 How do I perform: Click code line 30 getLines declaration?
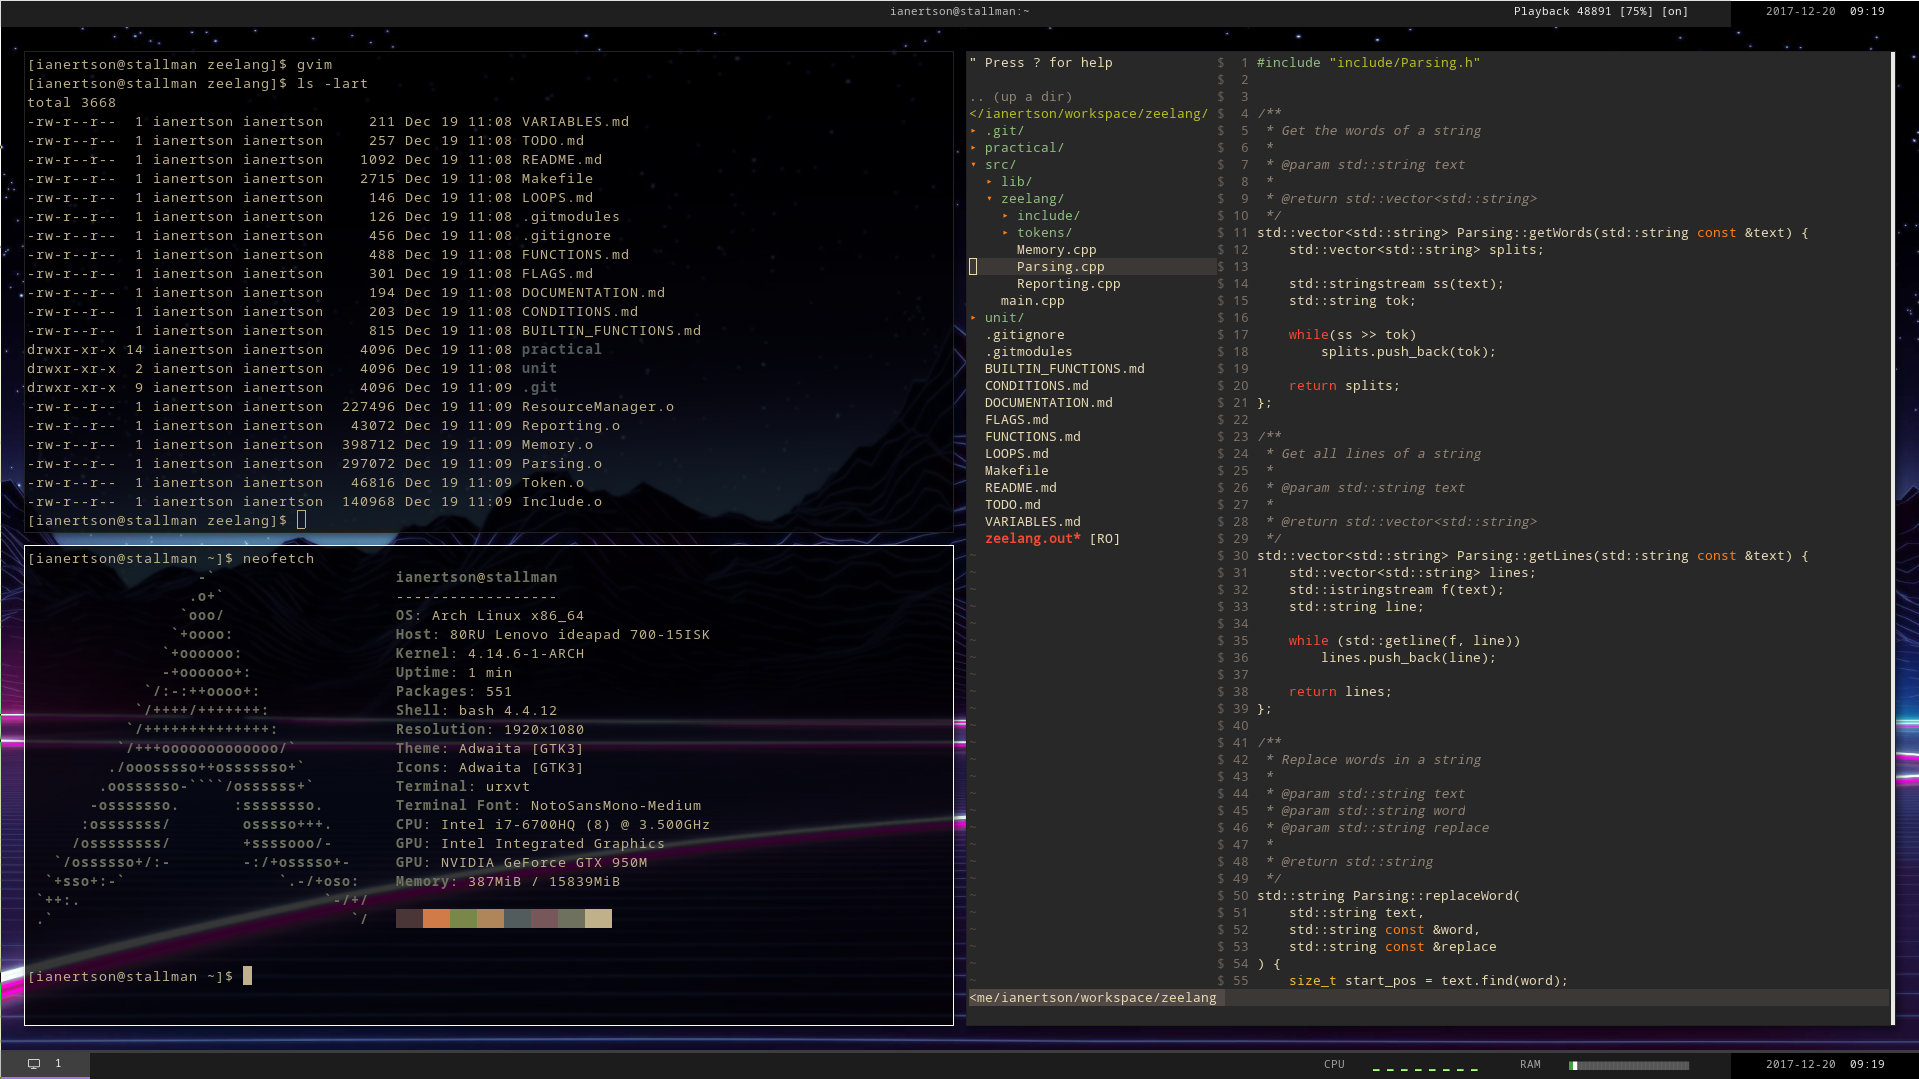point(1532,556)
